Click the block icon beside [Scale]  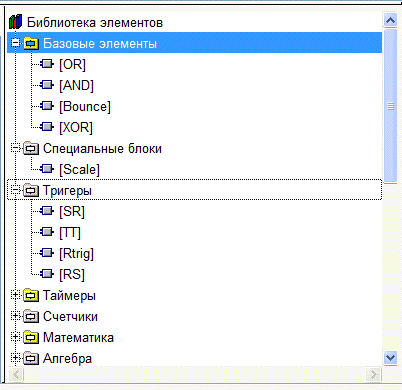tap(47, 169)
